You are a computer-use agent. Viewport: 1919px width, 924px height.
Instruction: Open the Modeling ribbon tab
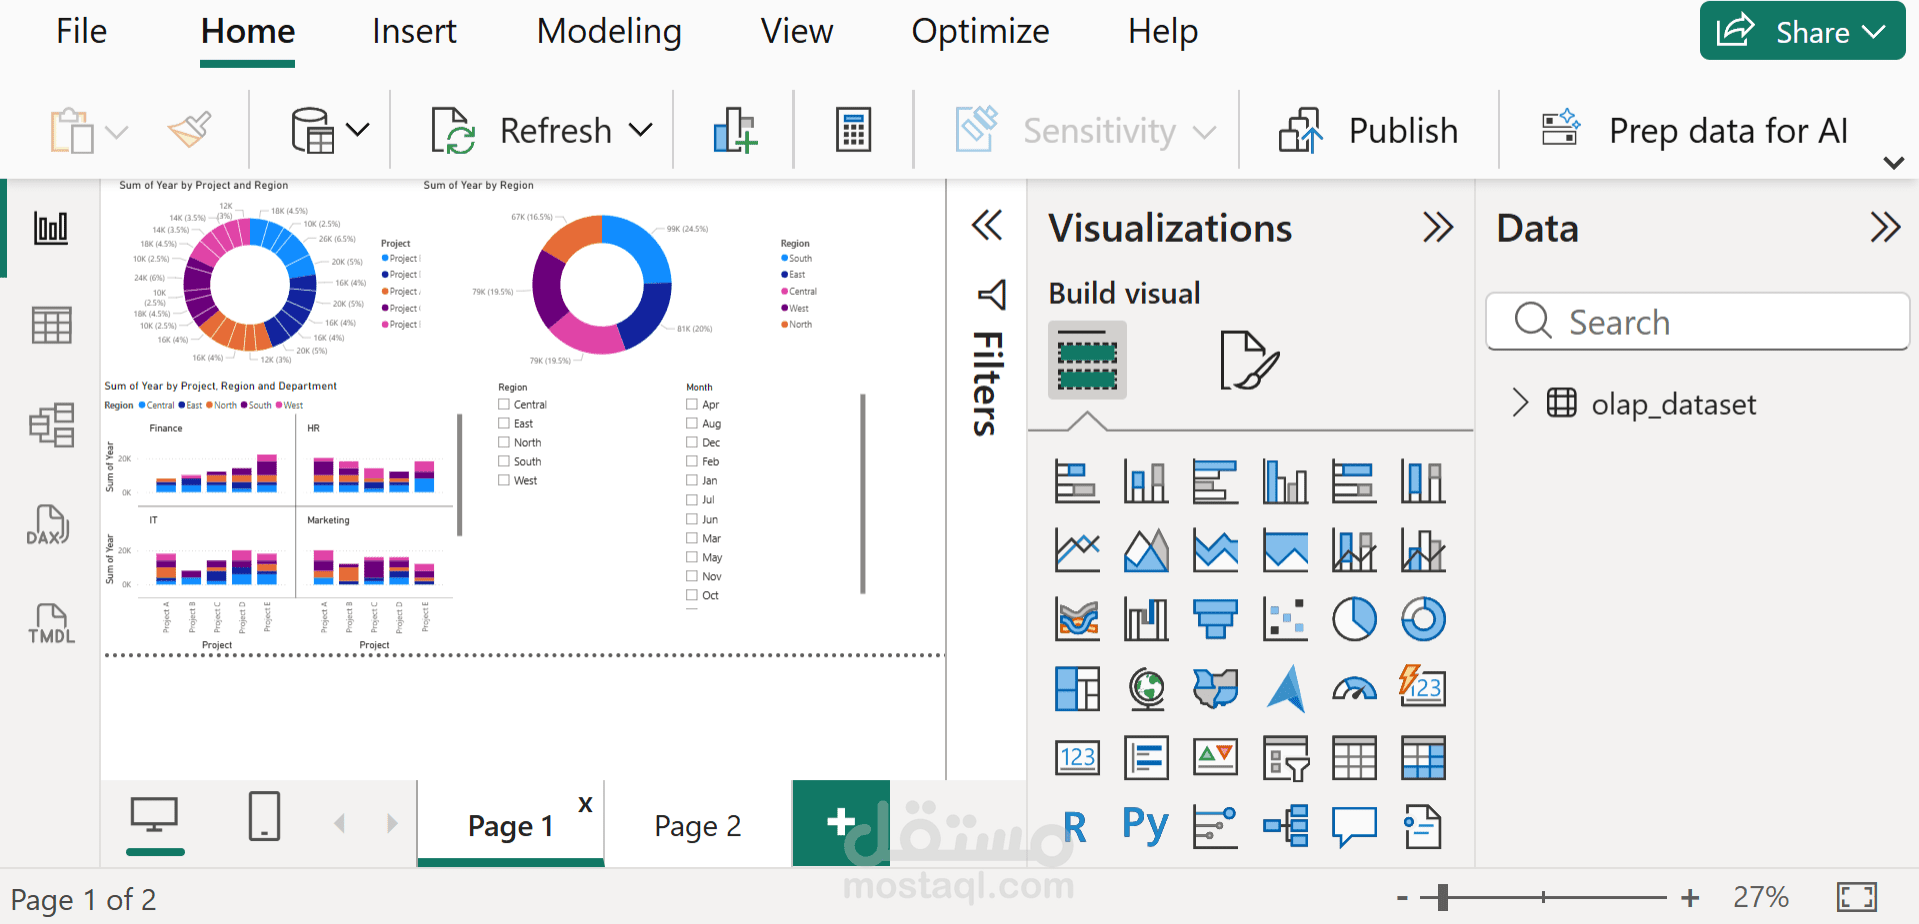609,32
